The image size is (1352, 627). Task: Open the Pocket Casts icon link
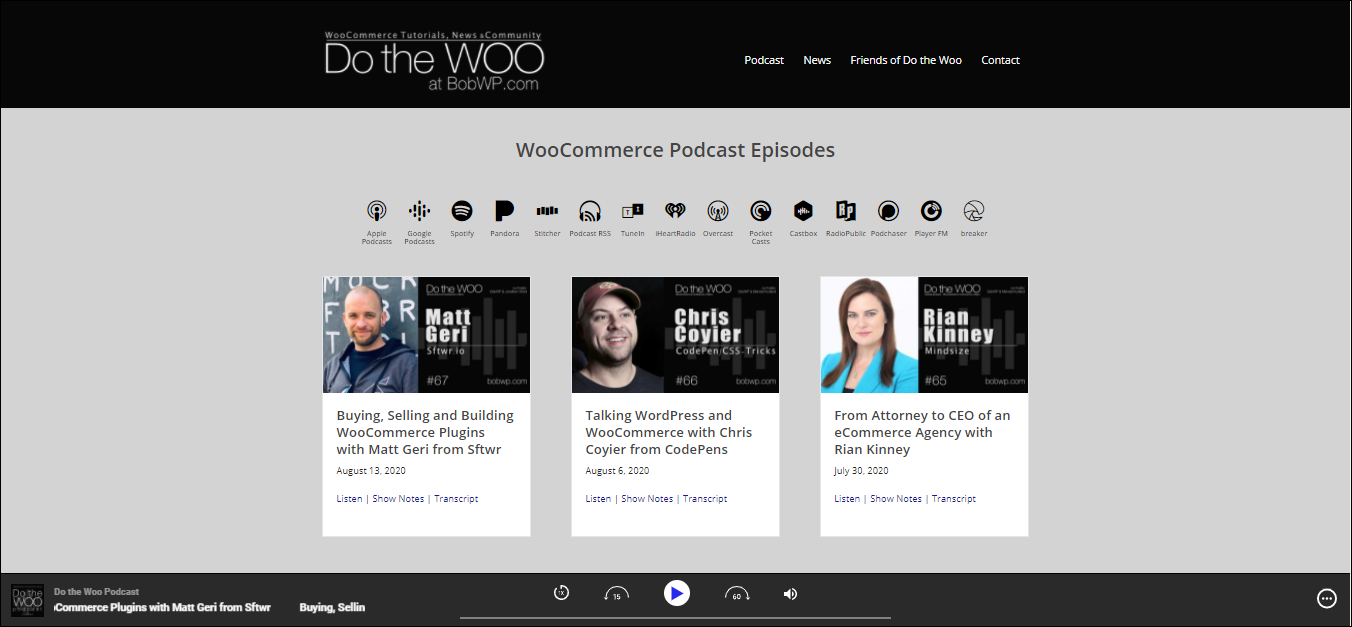click(761, 211)
